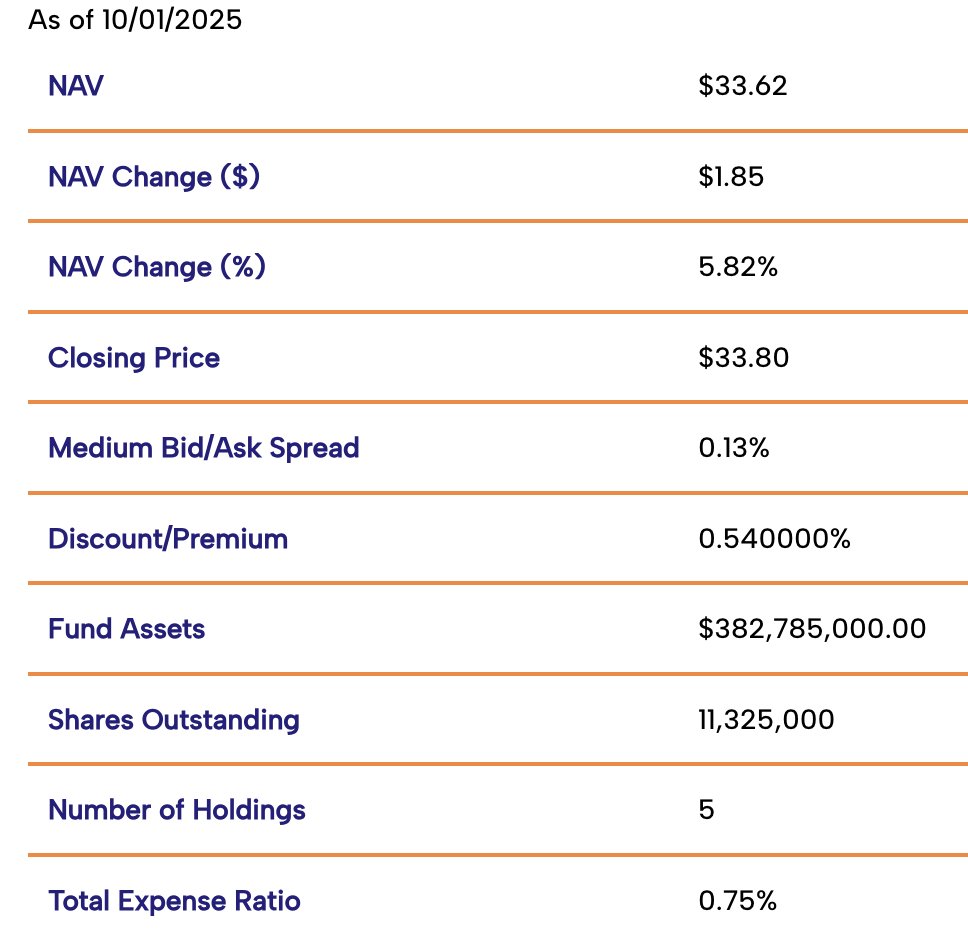The image size is (968, 936).
Task: Click the Fund Assets label
Action: pos(127,629)
